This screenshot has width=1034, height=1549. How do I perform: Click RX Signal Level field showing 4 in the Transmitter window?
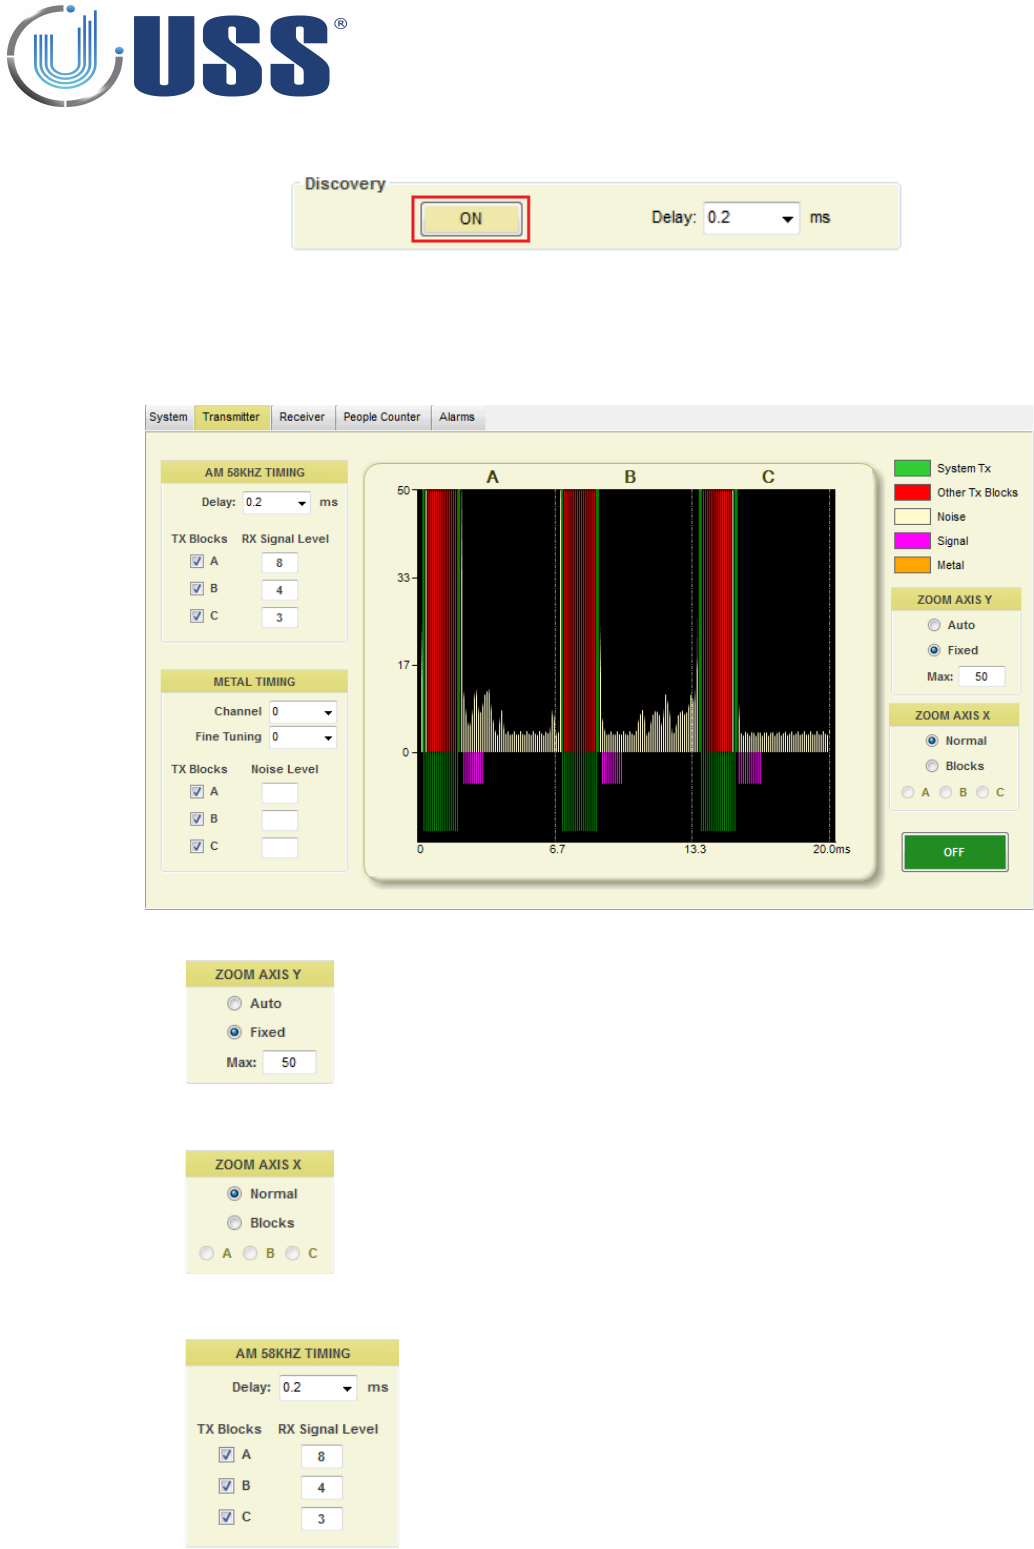click(280, 590)
